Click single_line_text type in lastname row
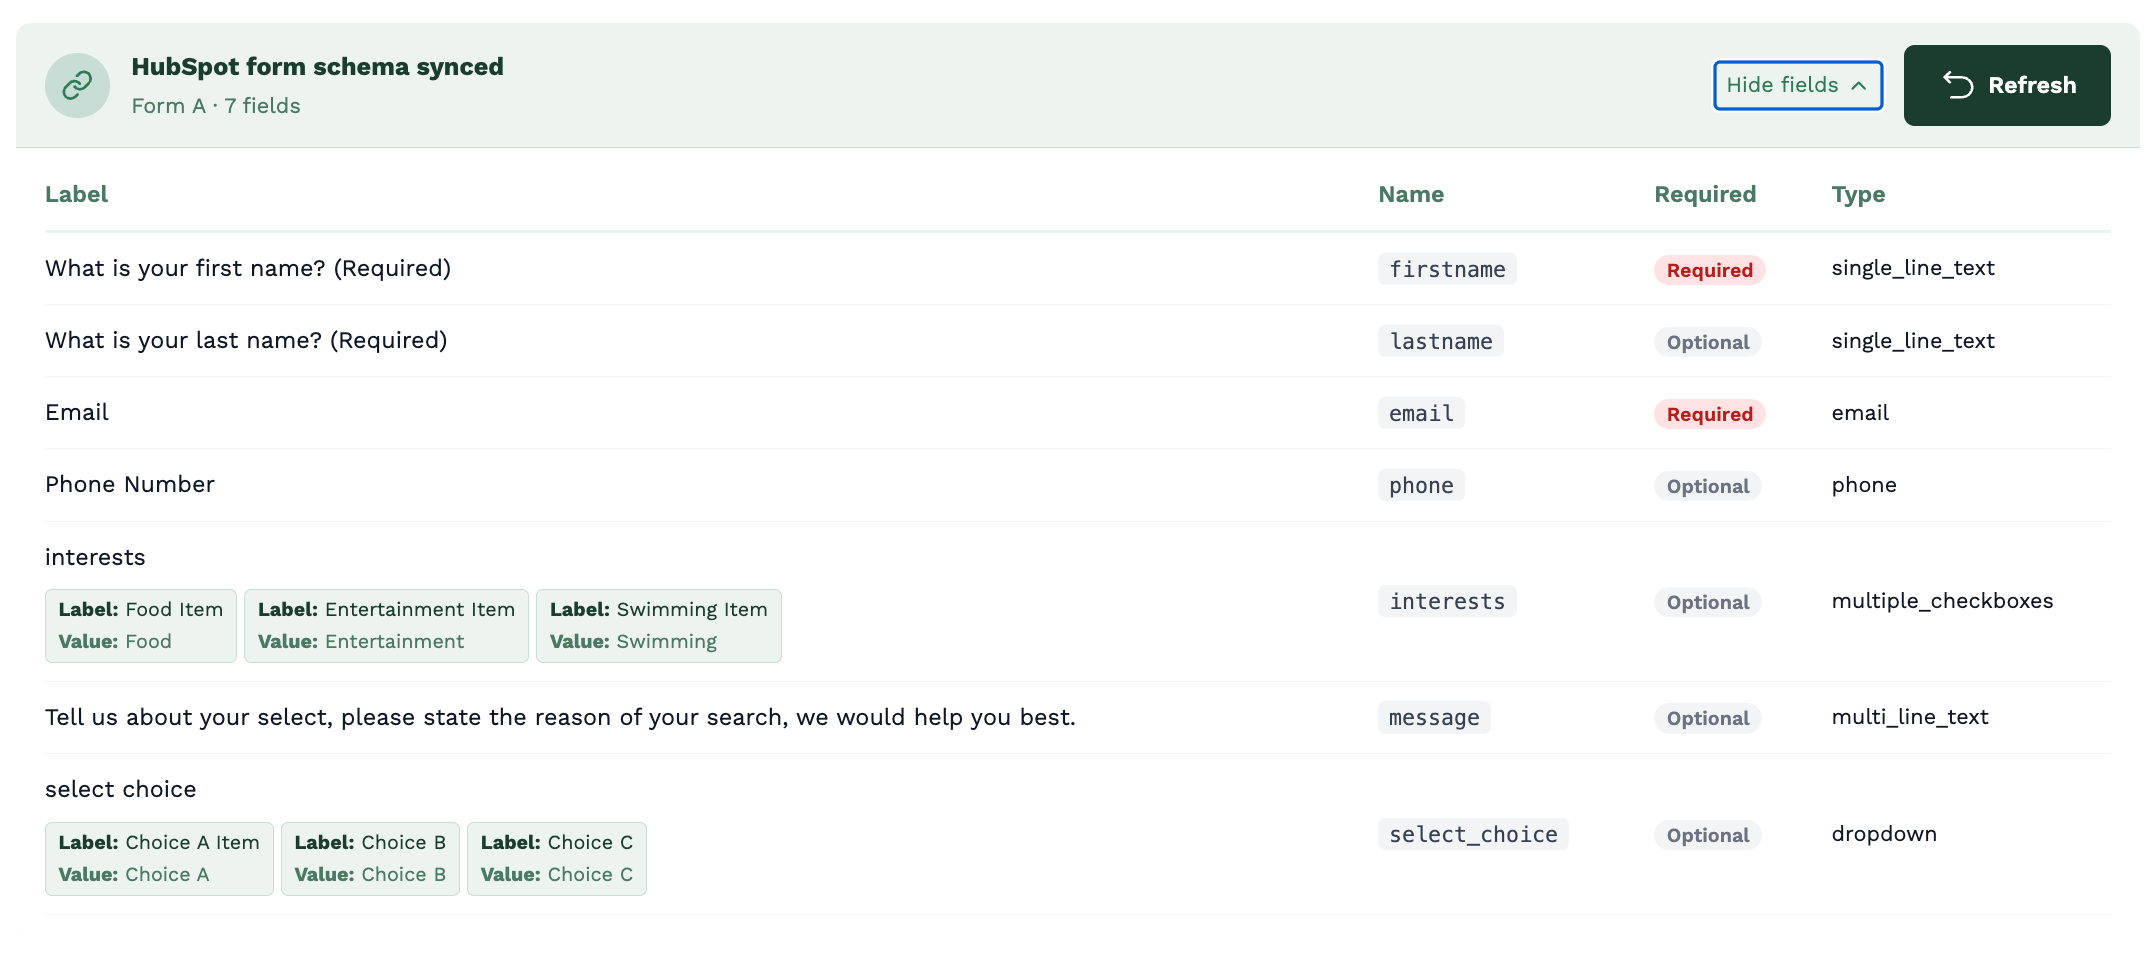This screenshot has width=2156, height=960. tap(1912, 341)
